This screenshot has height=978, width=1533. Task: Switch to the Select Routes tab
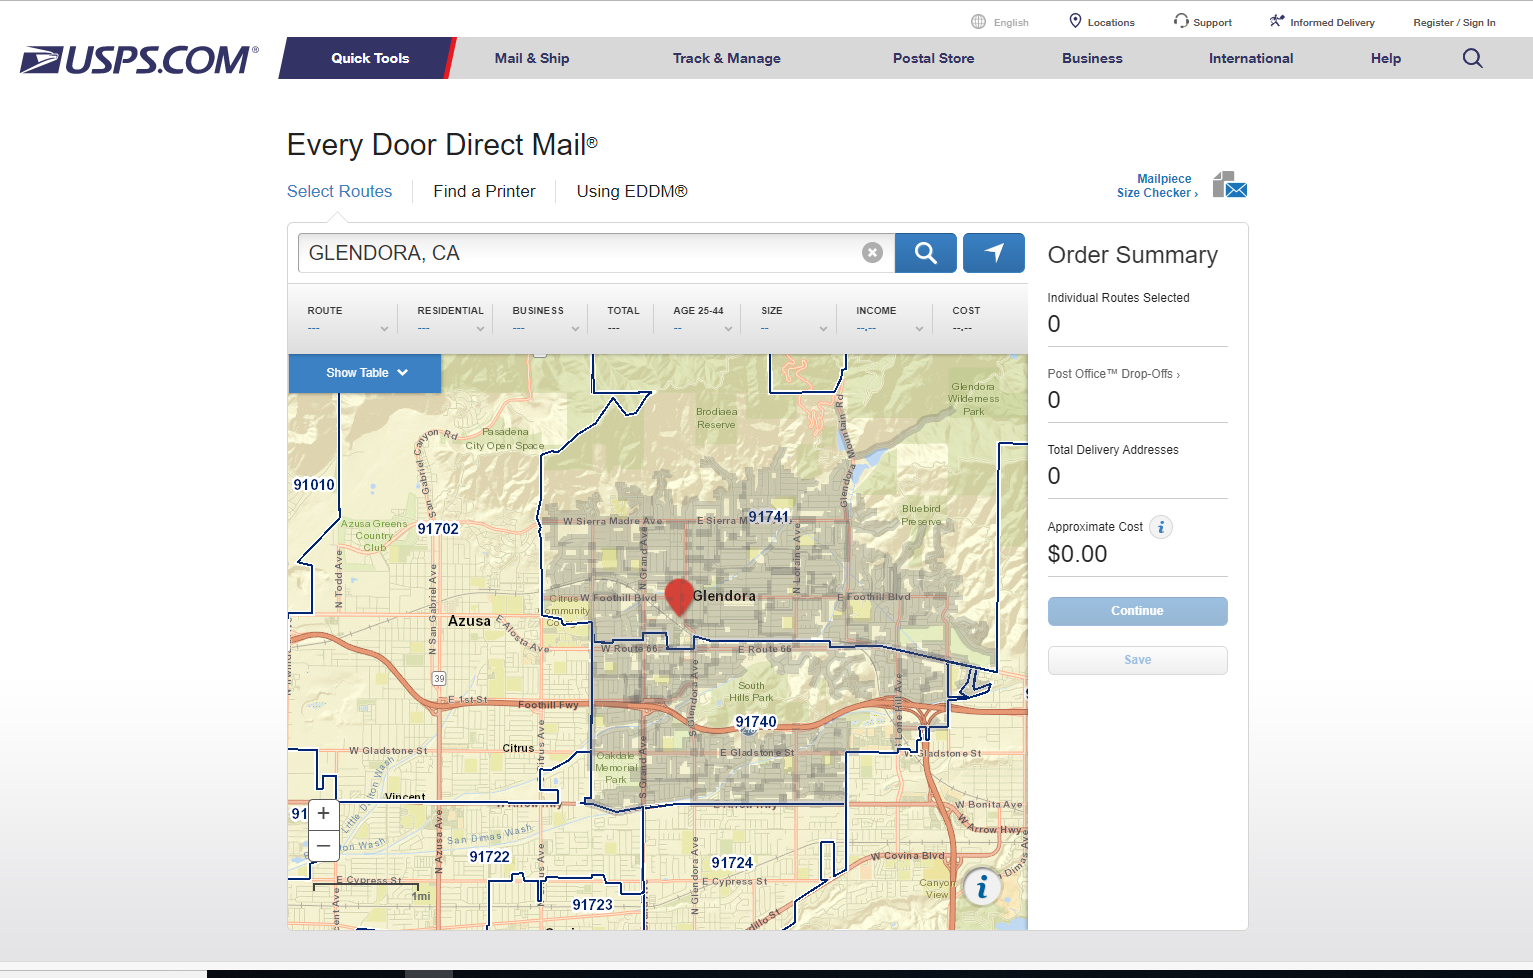[339, 191]
